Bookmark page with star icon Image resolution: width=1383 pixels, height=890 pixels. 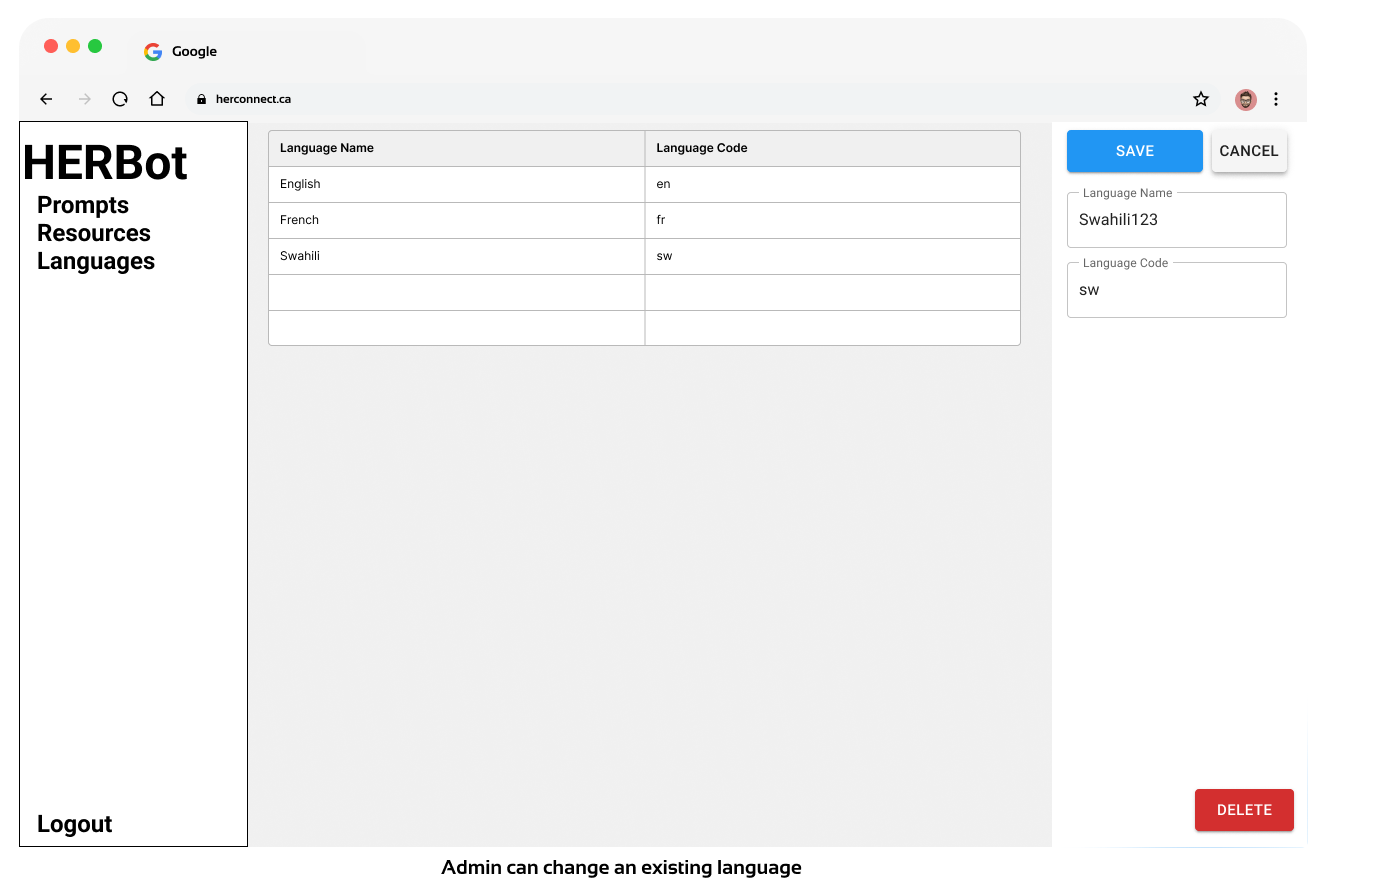coord(1201,99)
